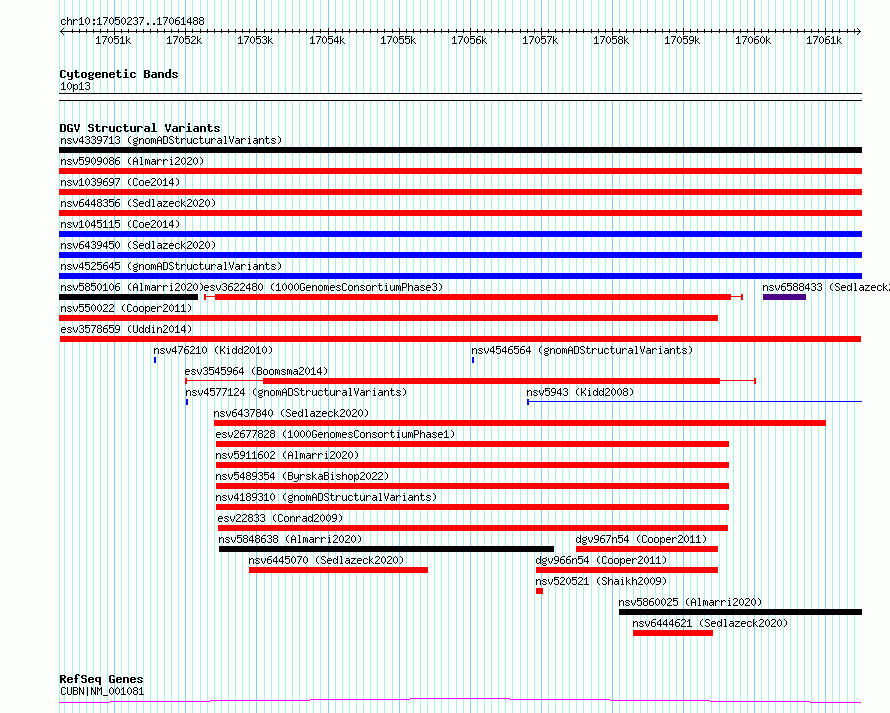The height and width of the screenshot is (713, 890).
Task: Click the thin blue nsv5943 line
Action: (695, 402)
